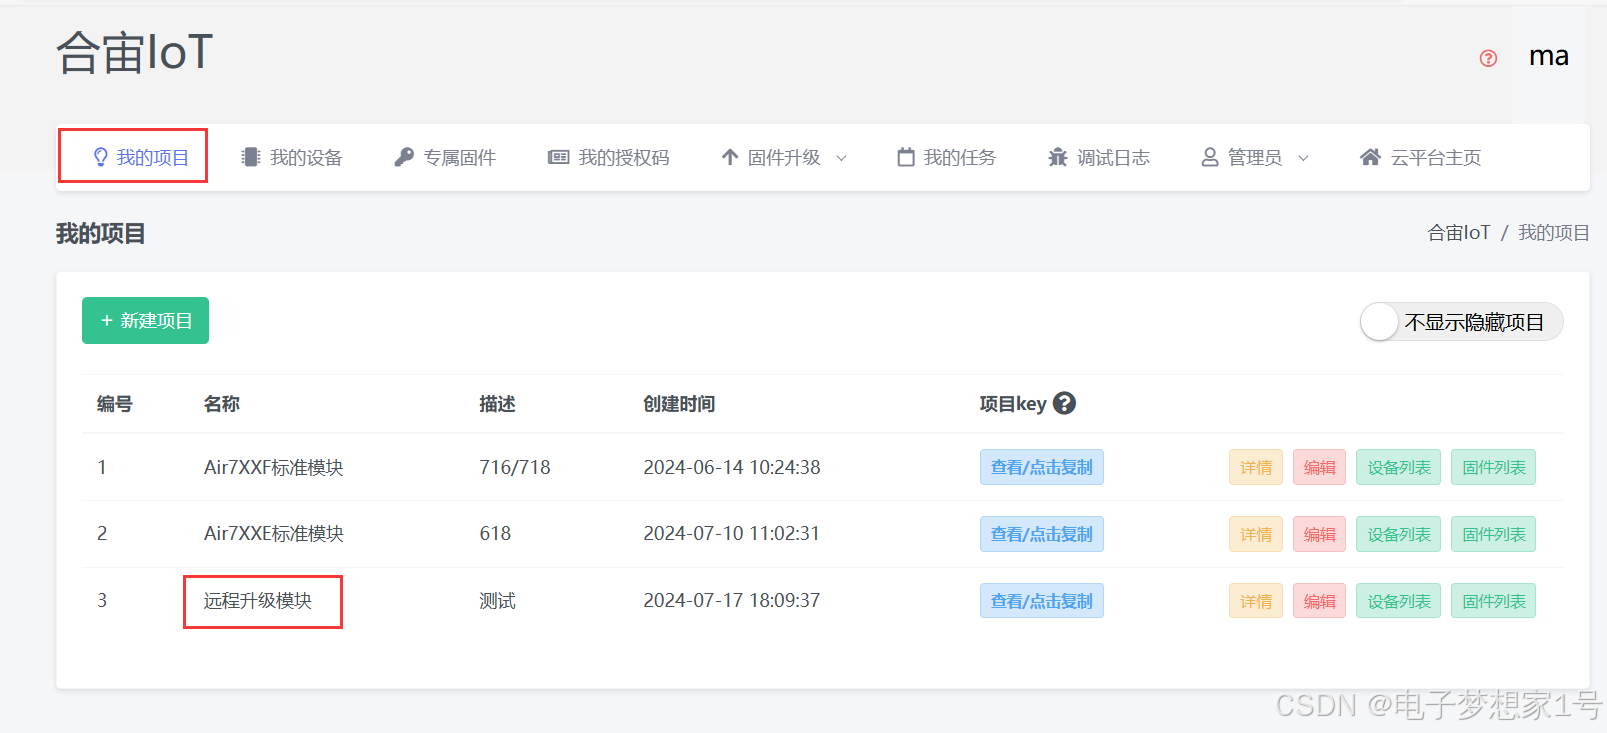Open 详情 for Air7XXF标准模块
The height and width of the screenshot is (733, 1607).
(x=1256, y=467)
